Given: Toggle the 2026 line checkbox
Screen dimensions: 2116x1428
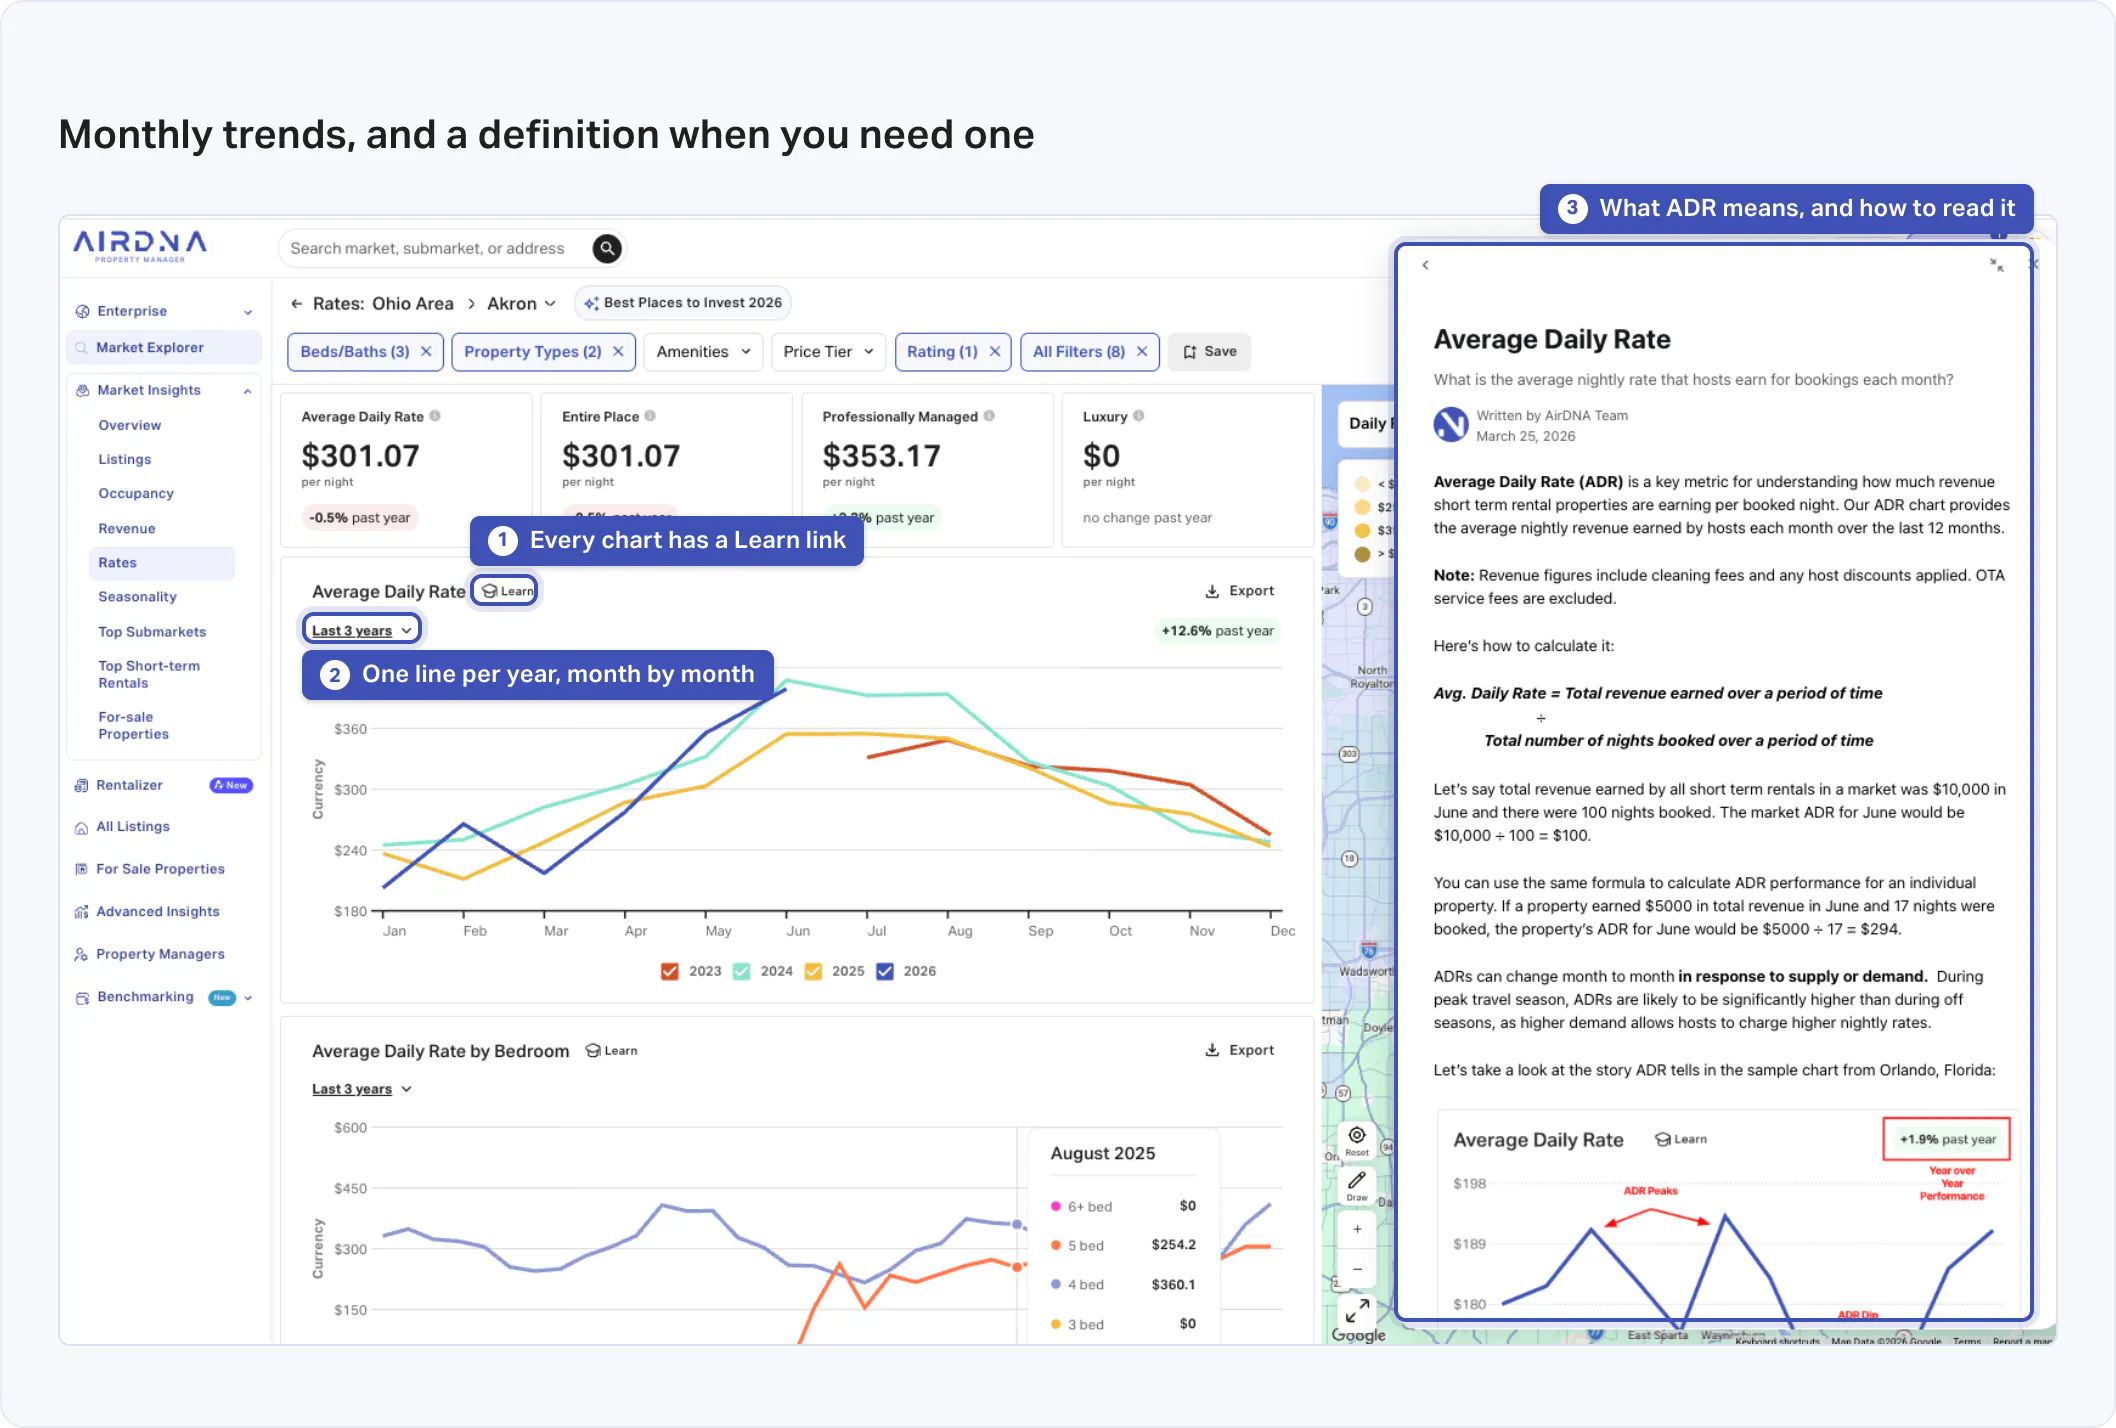Looking at the screenshot, I should pos(885,971).
